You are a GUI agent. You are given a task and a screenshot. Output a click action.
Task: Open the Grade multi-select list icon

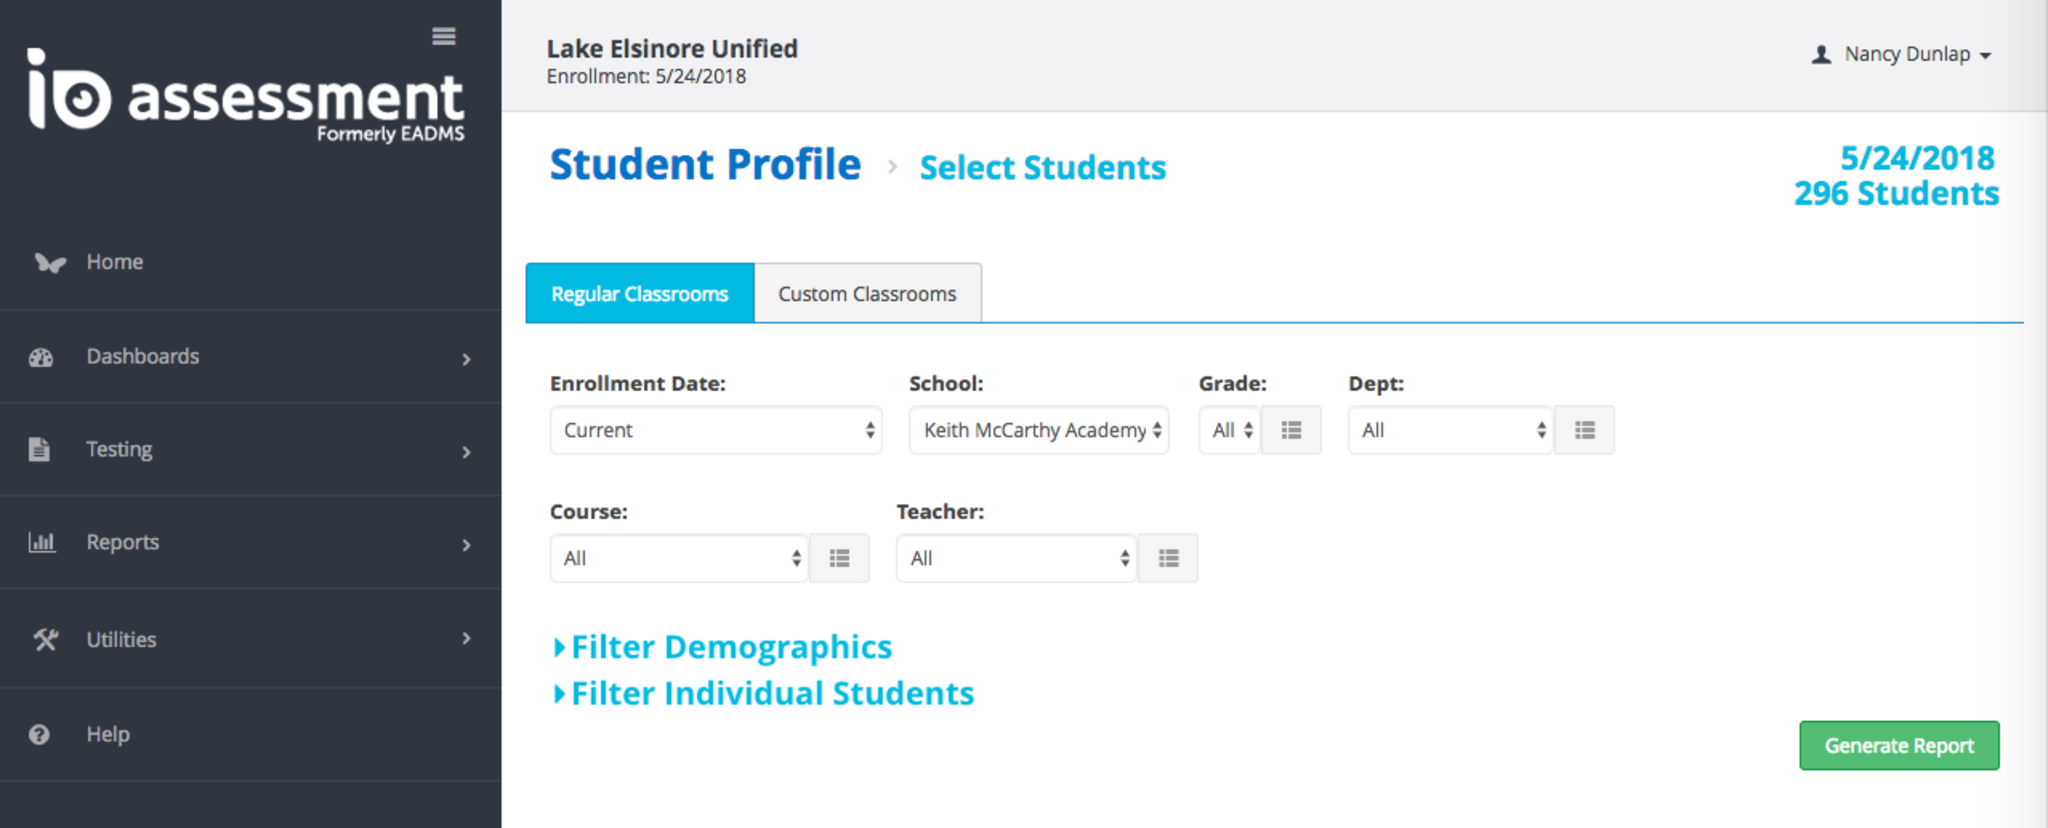(1291, 431)
